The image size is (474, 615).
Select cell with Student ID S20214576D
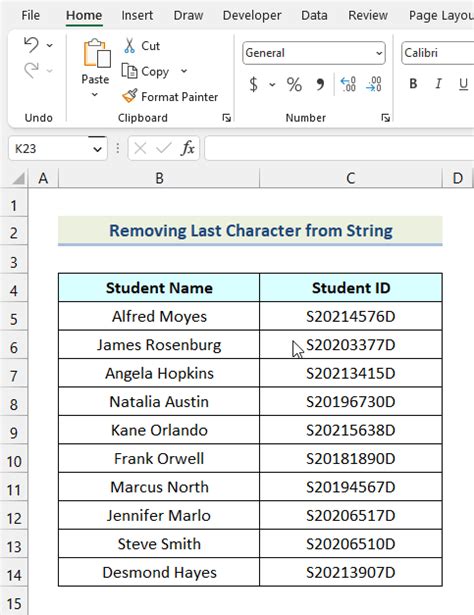pos(351,316)
